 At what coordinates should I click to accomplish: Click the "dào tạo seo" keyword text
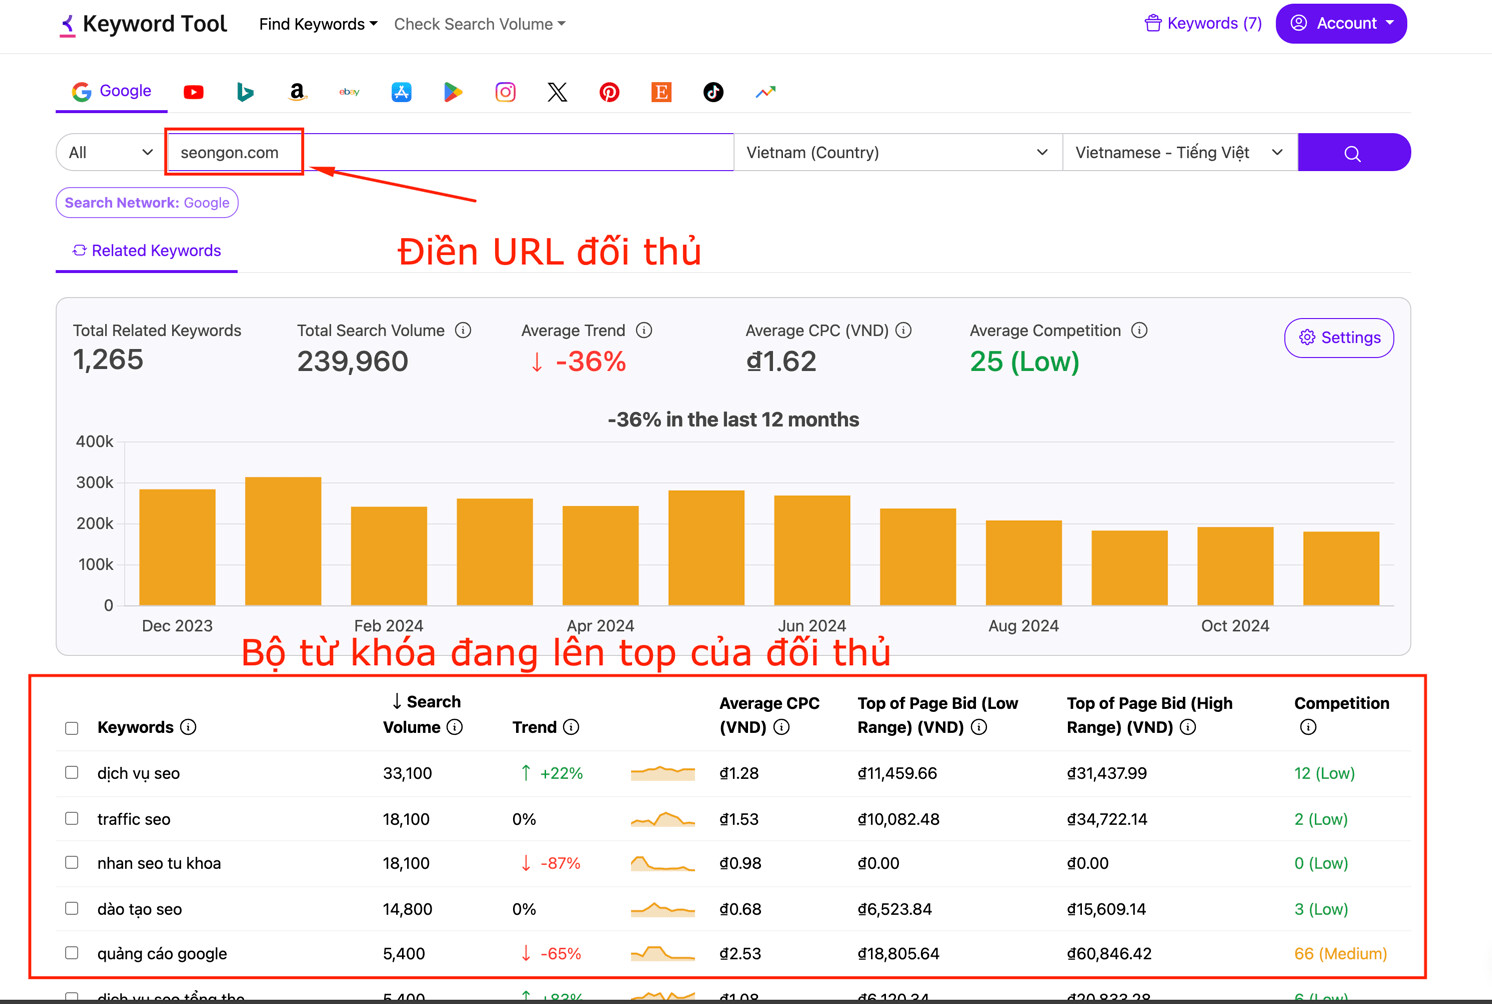(x=139, y=909)
